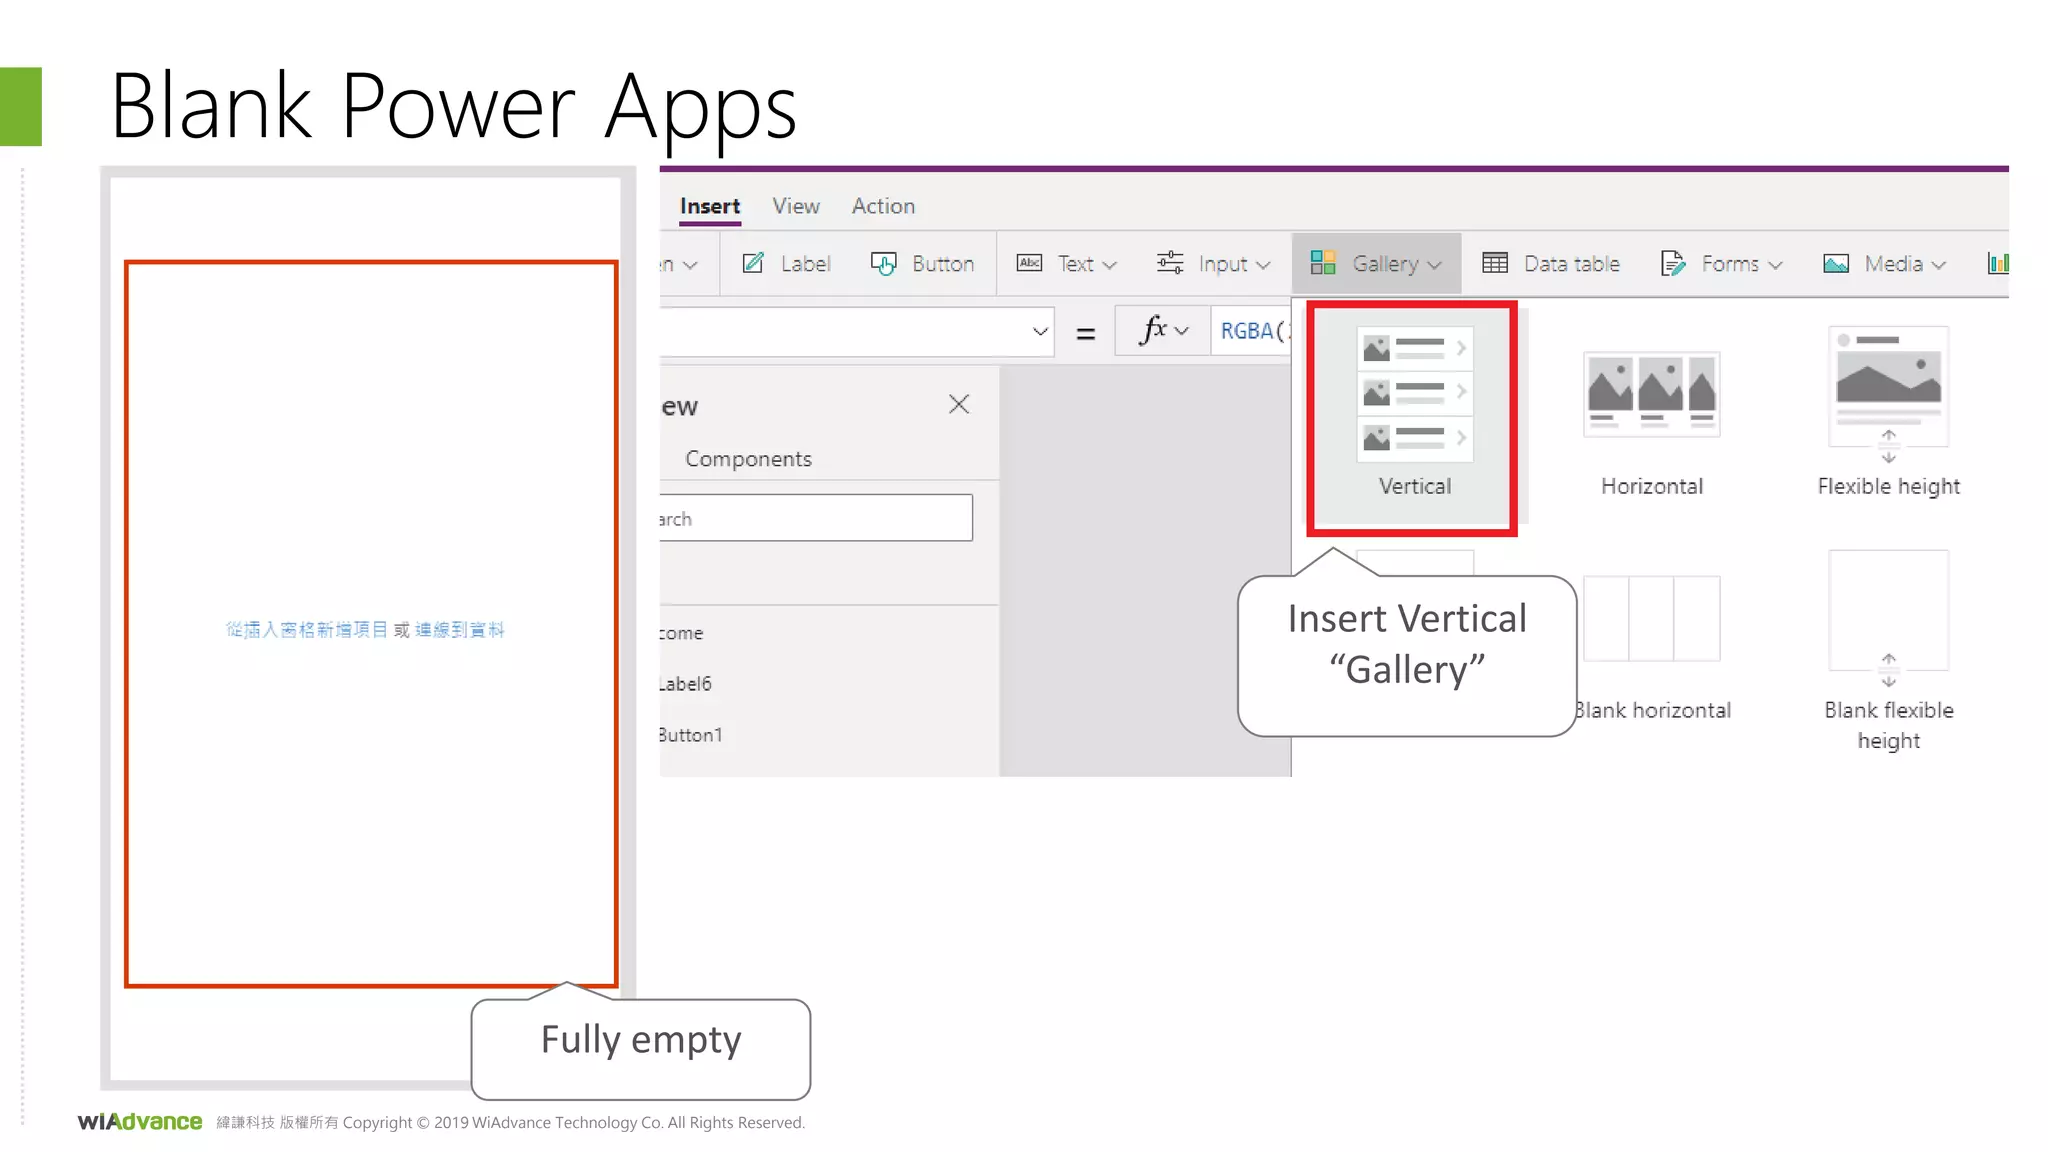Expand the property selector dropdown arrow
Screen dimensions: 2048x1152
(x=1040, y=331)
